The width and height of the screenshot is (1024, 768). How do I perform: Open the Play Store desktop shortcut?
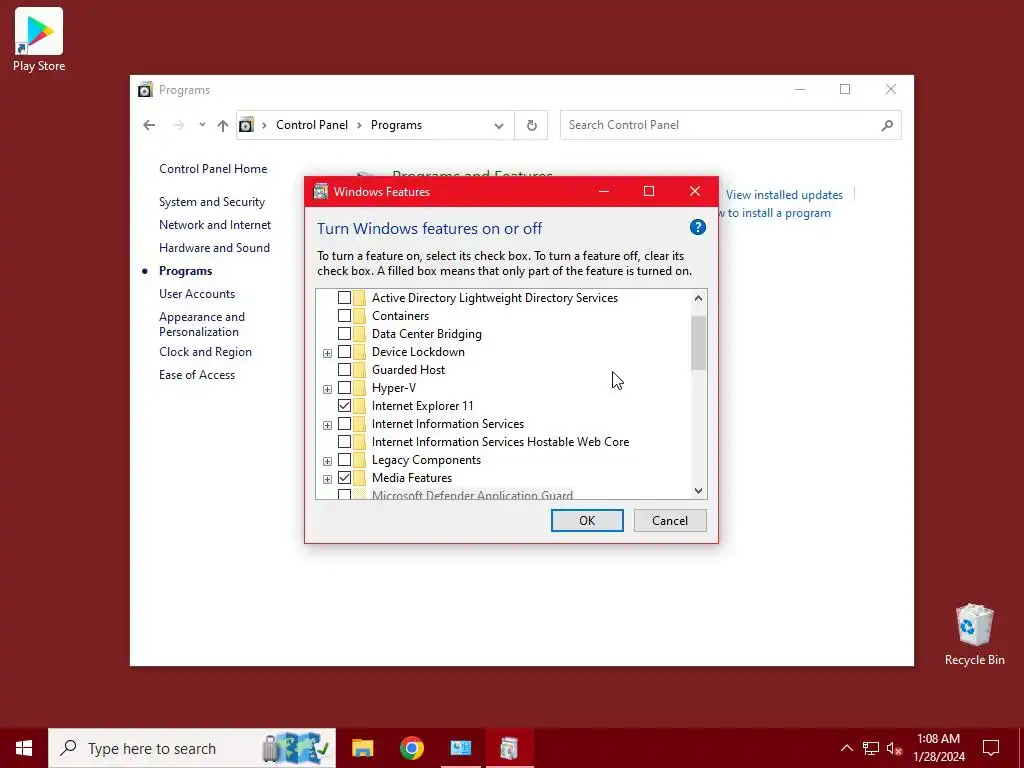(39, 39)
